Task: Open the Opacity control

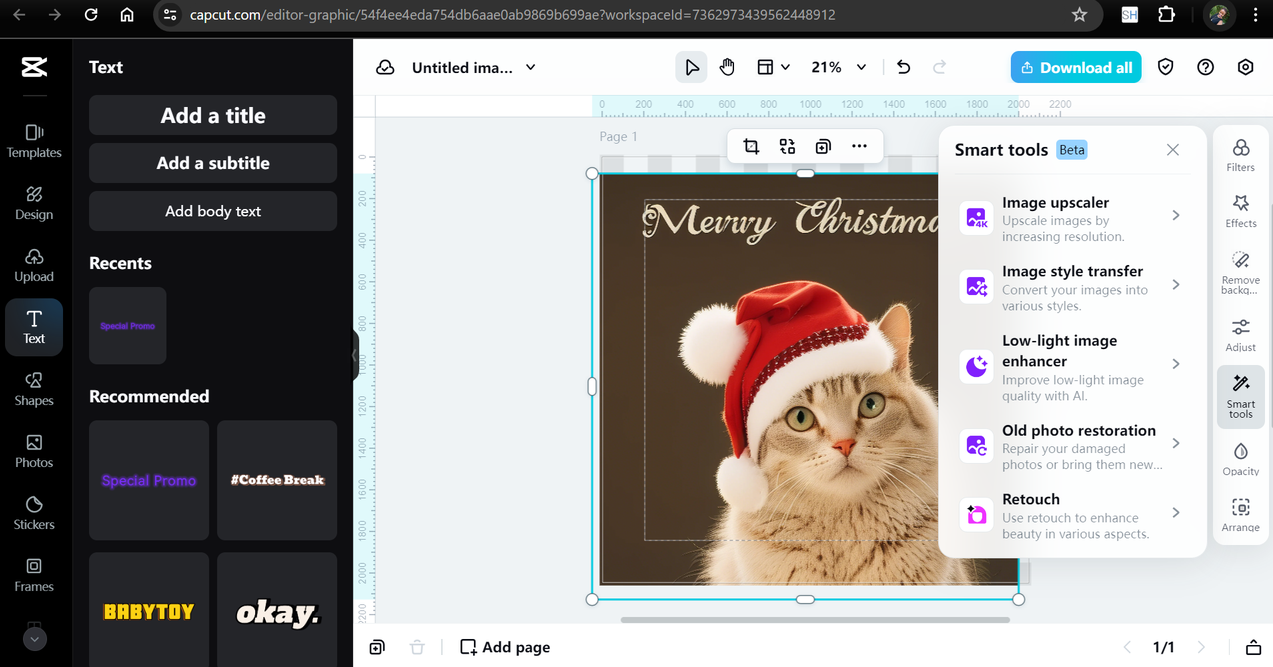Action: pyautogui.click(x=1240, y=459)
